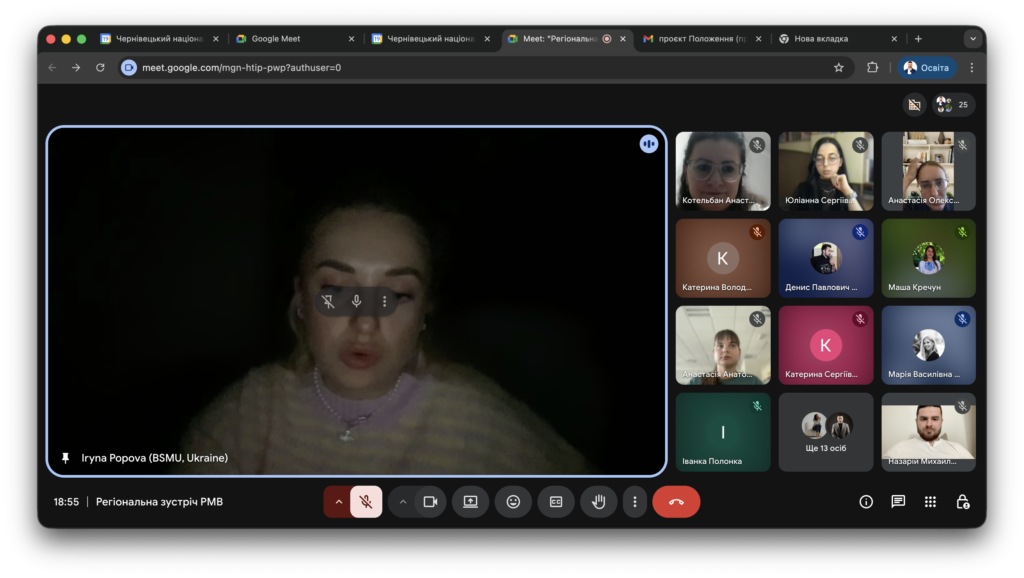Raise your hand in the meeting
Image resolution: width=1024 pixels, height=578 pixels.
599,502
